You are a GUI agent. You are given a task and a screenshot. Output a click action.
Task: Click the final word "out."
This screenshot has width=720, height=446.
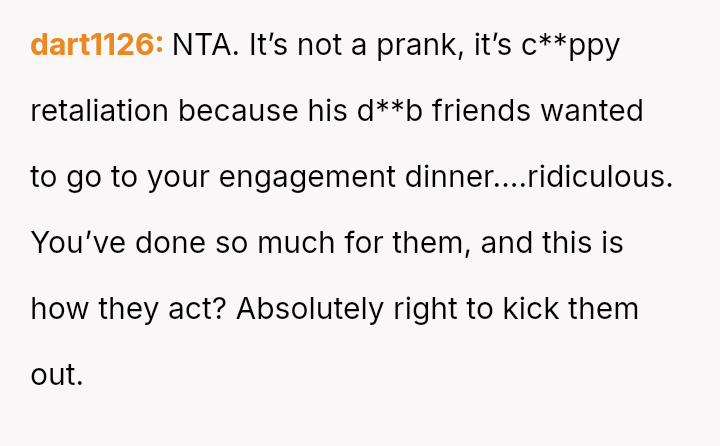pyautogui.click(x=57, y=374)
